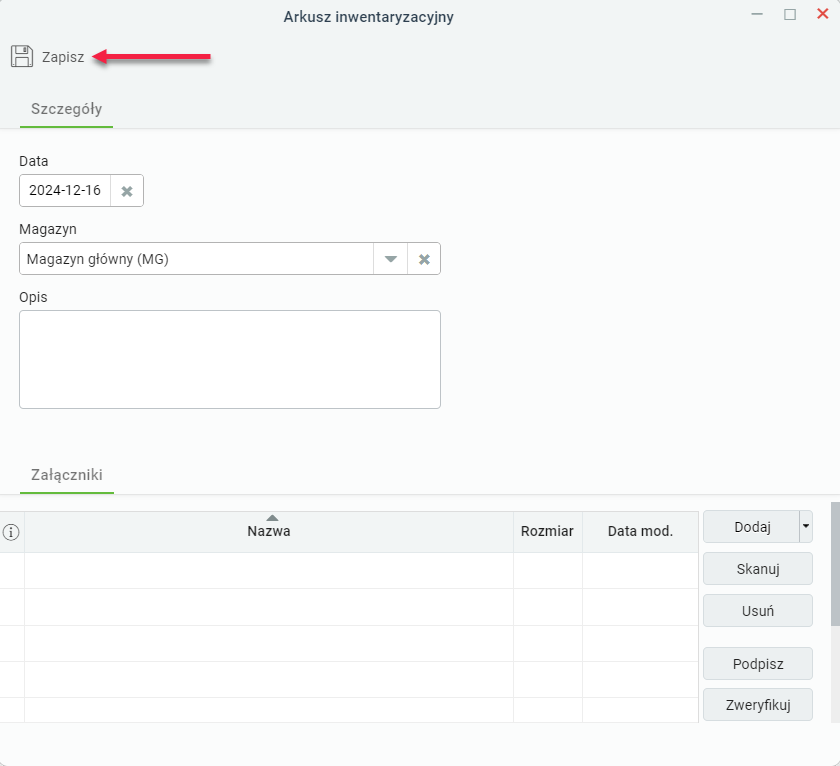Minimize the Arkusz inwentaryzacyjny window

coord(757,14)
